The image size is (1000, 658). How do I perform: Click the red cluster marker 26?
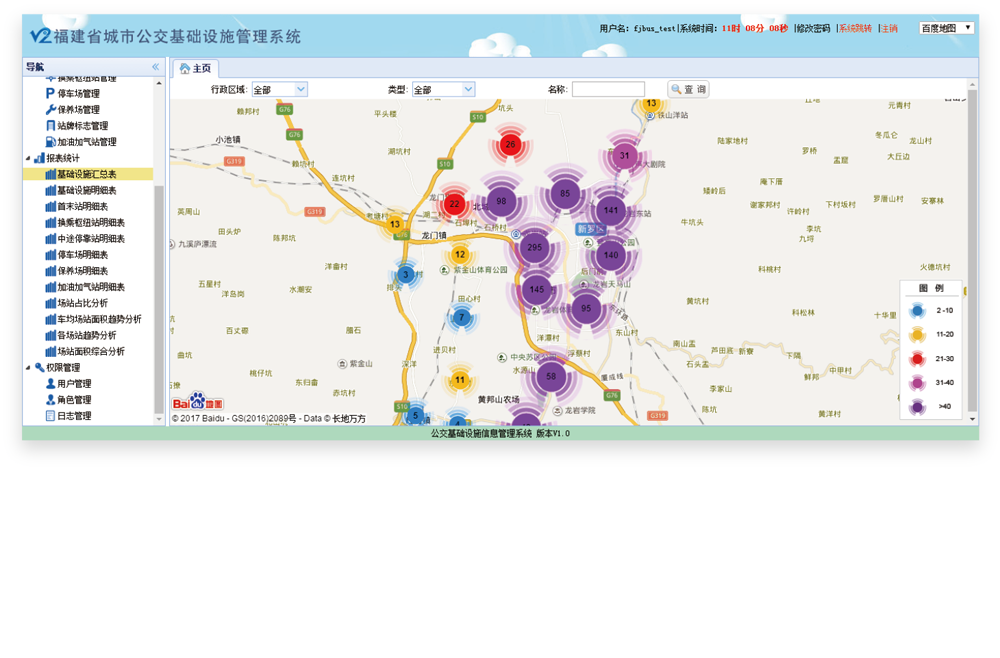pyautogui.click(x=510, y=145)
